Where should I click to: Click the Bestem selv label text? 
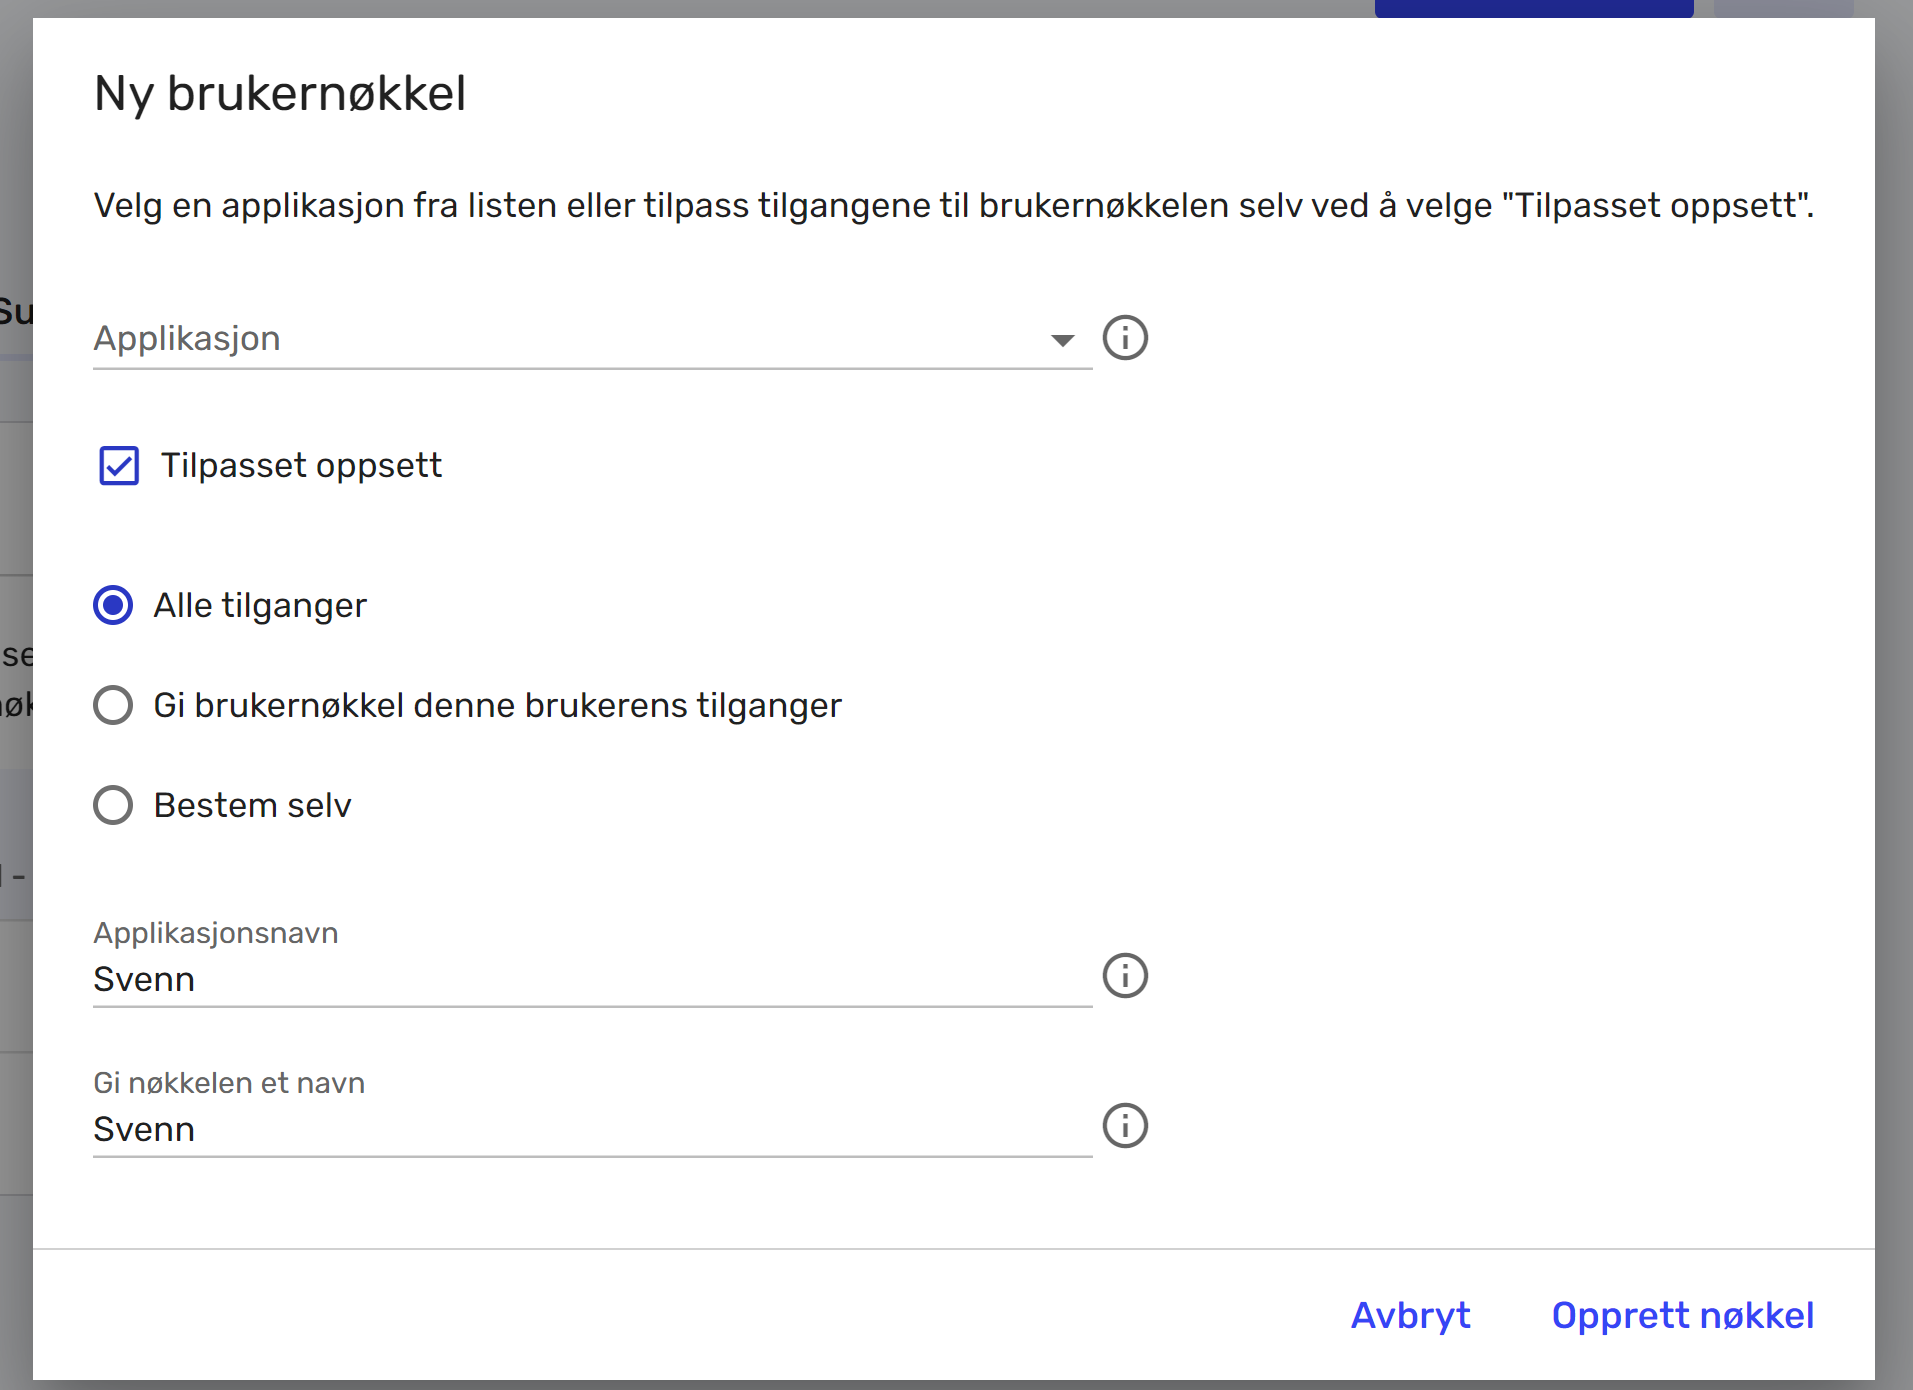pyautogui.click(x=252, y=806)
